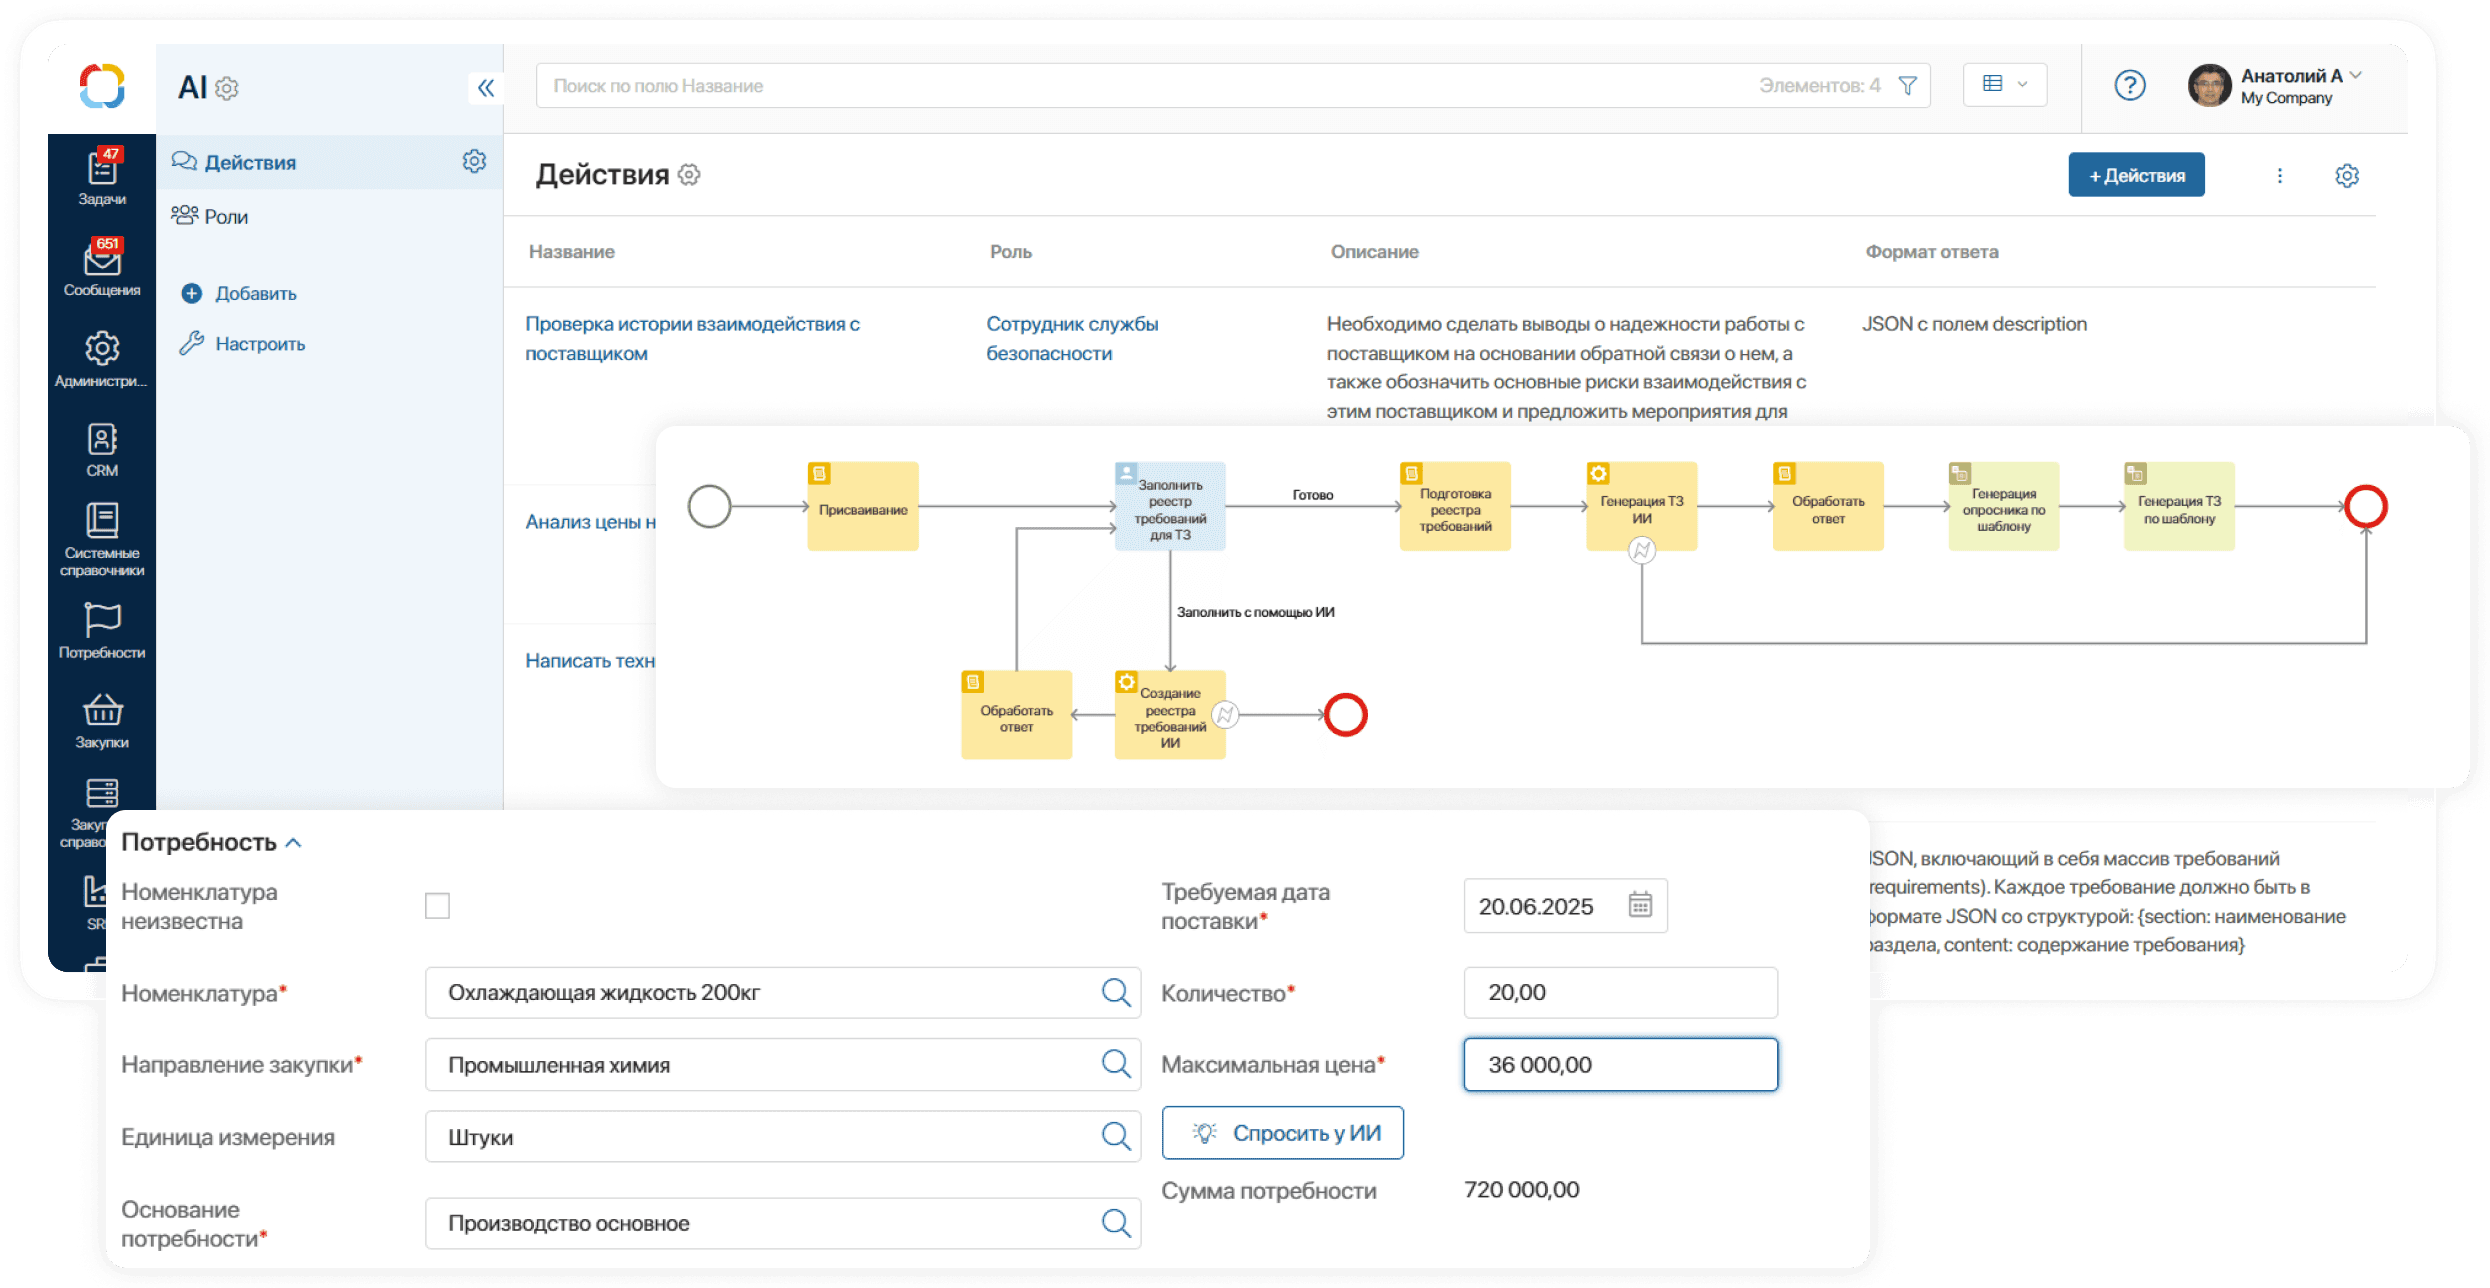Open the three-dot more options menu
This screenshot has width=2490, height=1288.
pos(2280,176)
